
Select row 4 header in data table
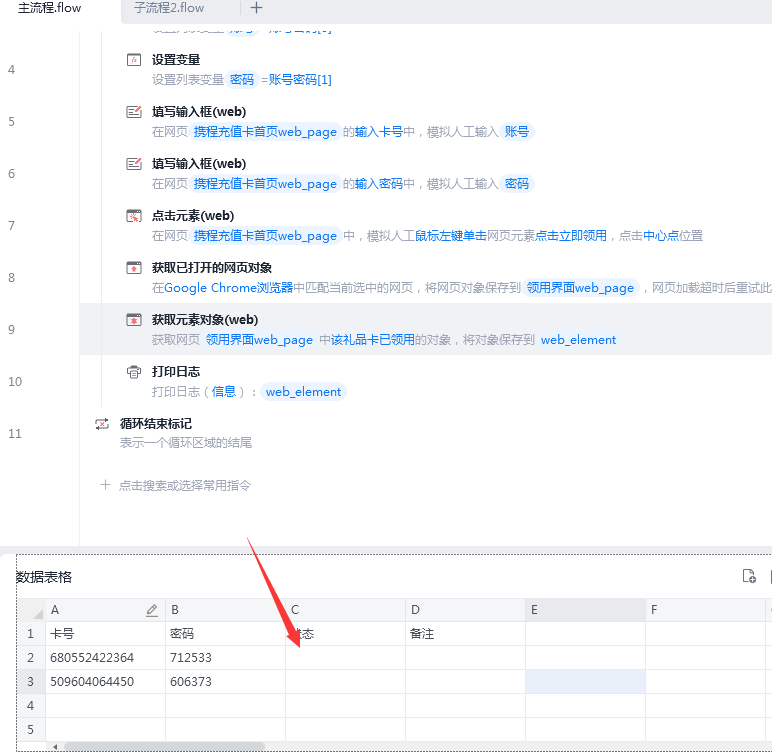point(32,706)
